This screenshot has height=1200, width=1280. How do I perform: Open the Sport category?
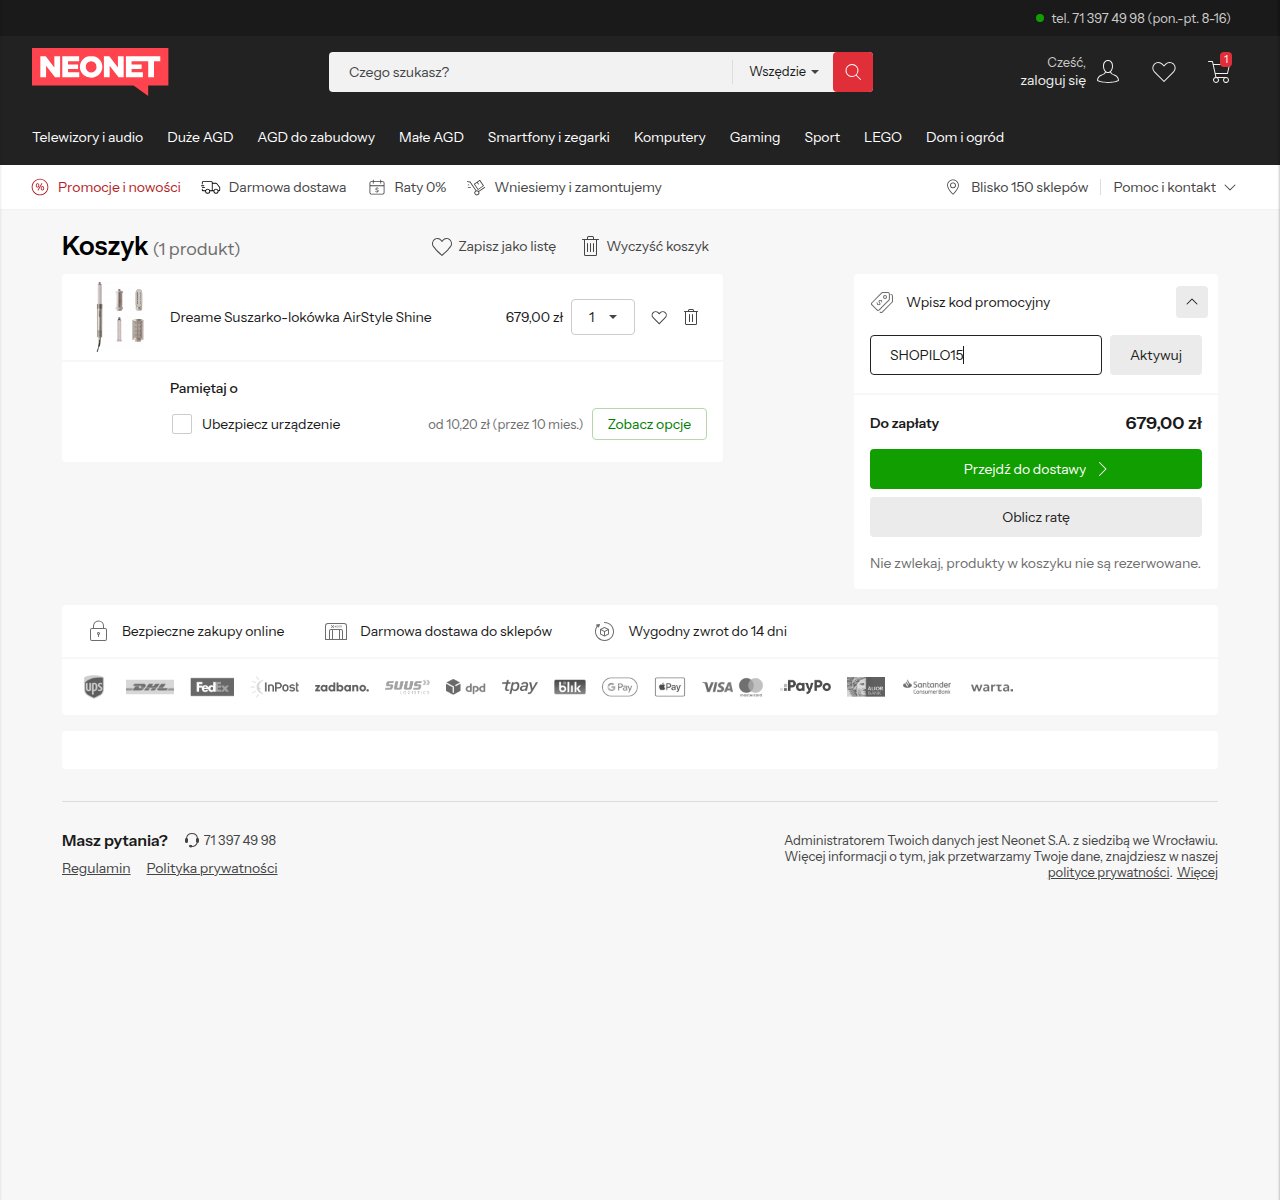click(822, 137)
